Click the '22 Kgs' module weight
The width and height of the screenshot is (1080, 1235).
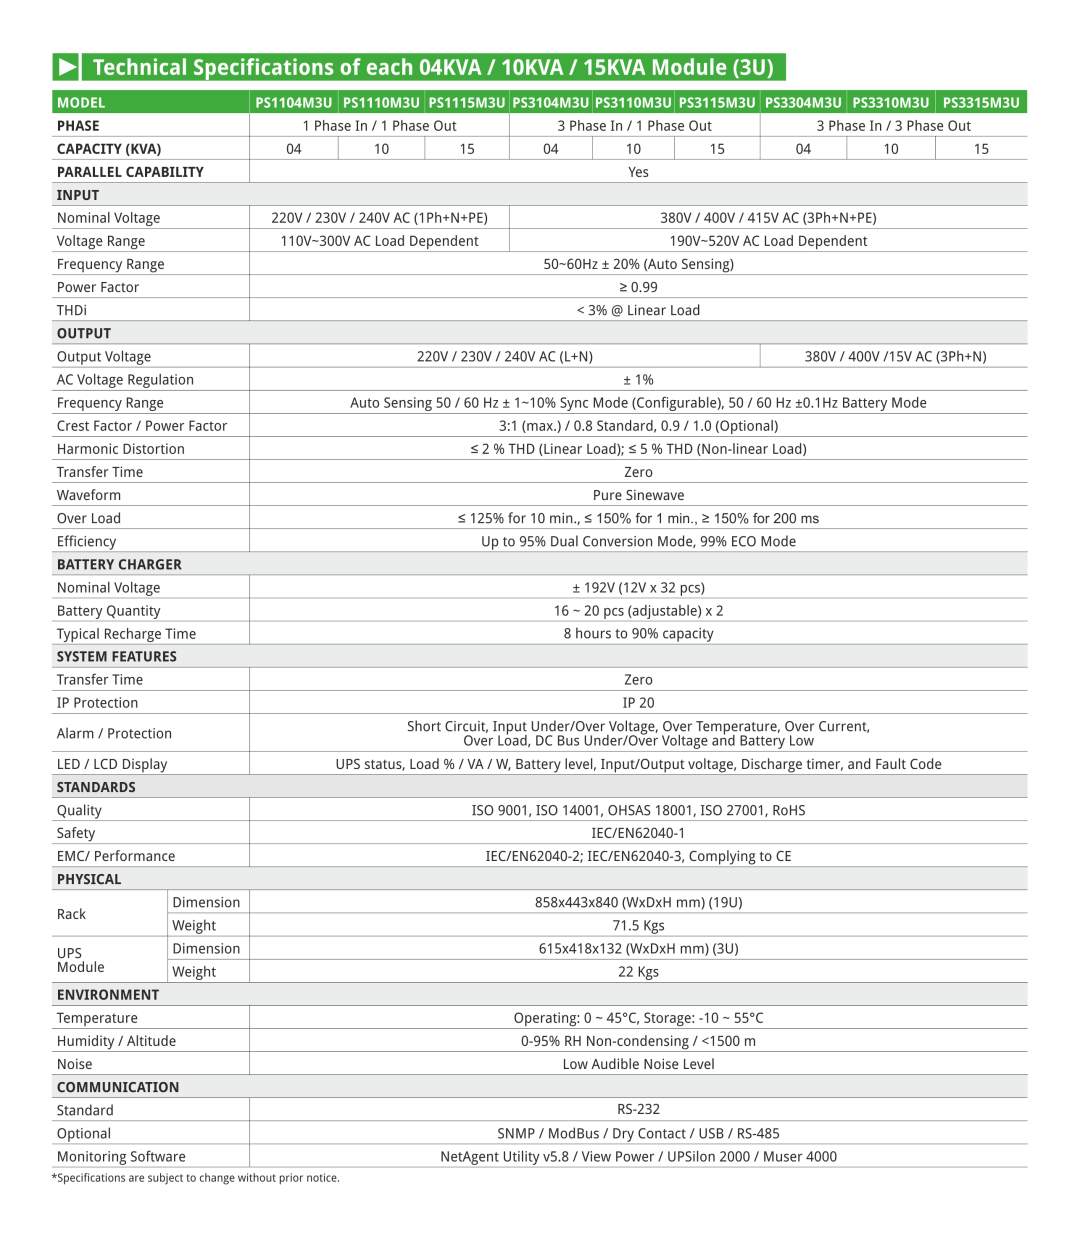[x=638, y=972]
